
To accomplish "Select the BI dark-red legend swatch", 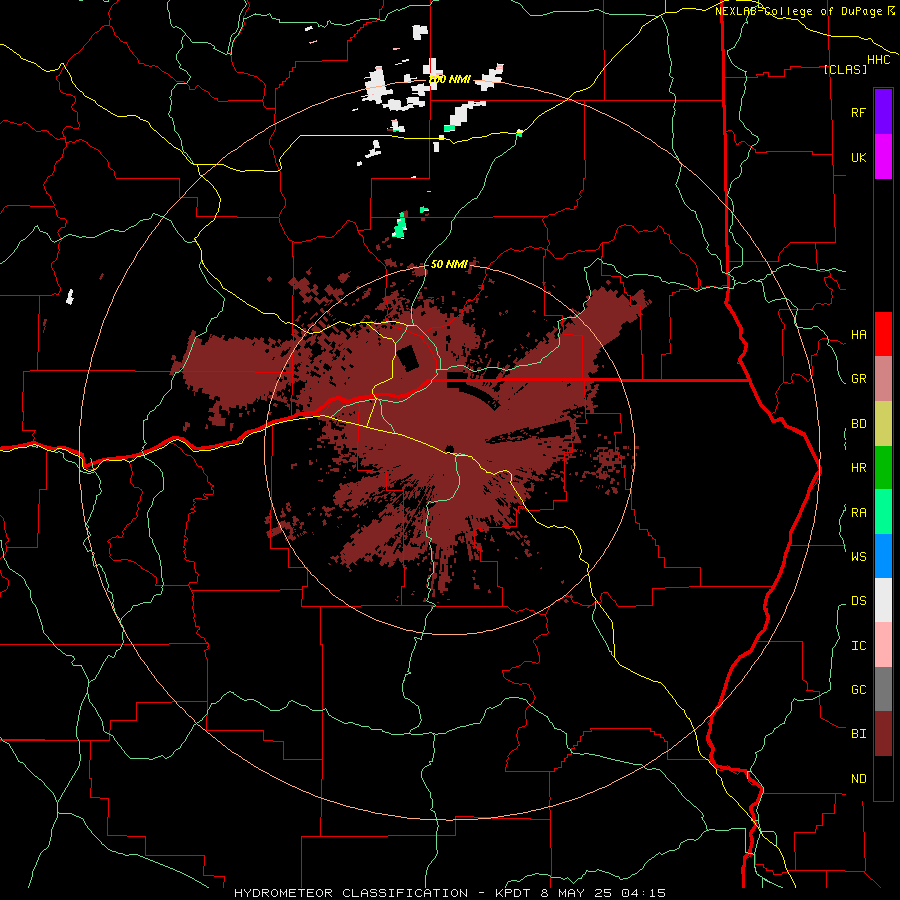I will 883,734.
